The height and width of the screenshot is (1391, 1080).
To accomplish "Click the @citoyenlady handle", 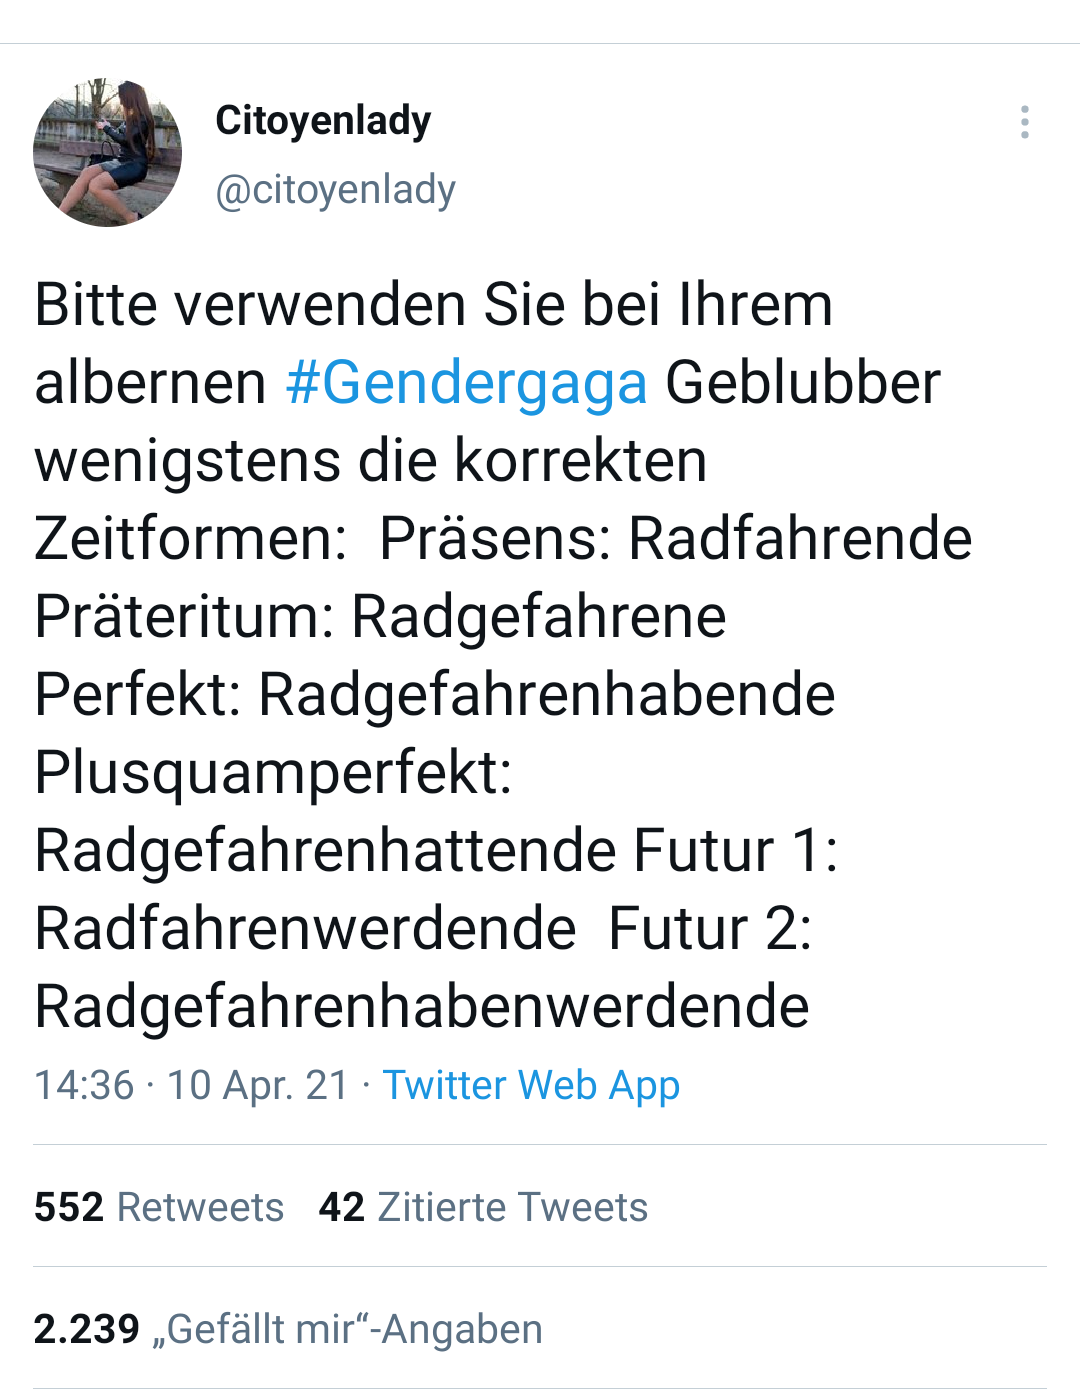I will point(335,189).
